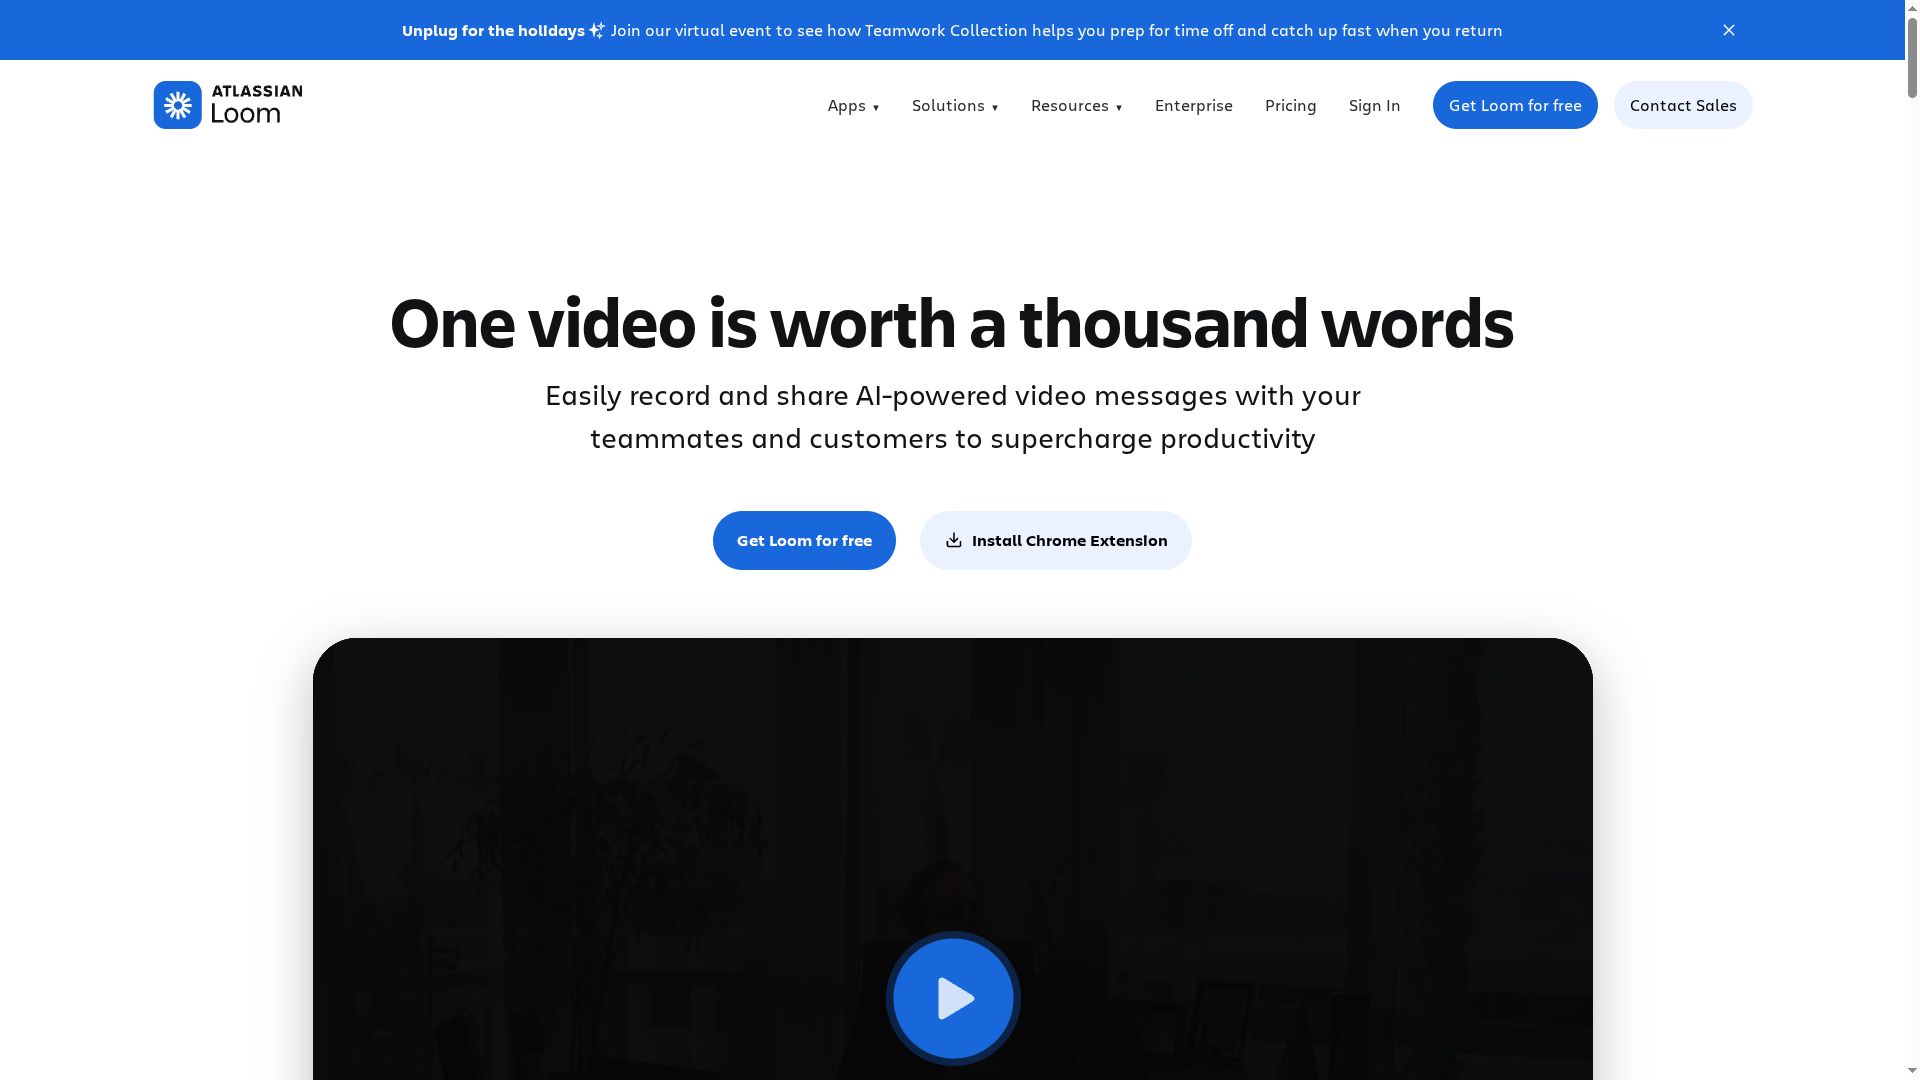Open the Apps dropdown menu
Viewport: 1920px width, 1080px height.
853,105
